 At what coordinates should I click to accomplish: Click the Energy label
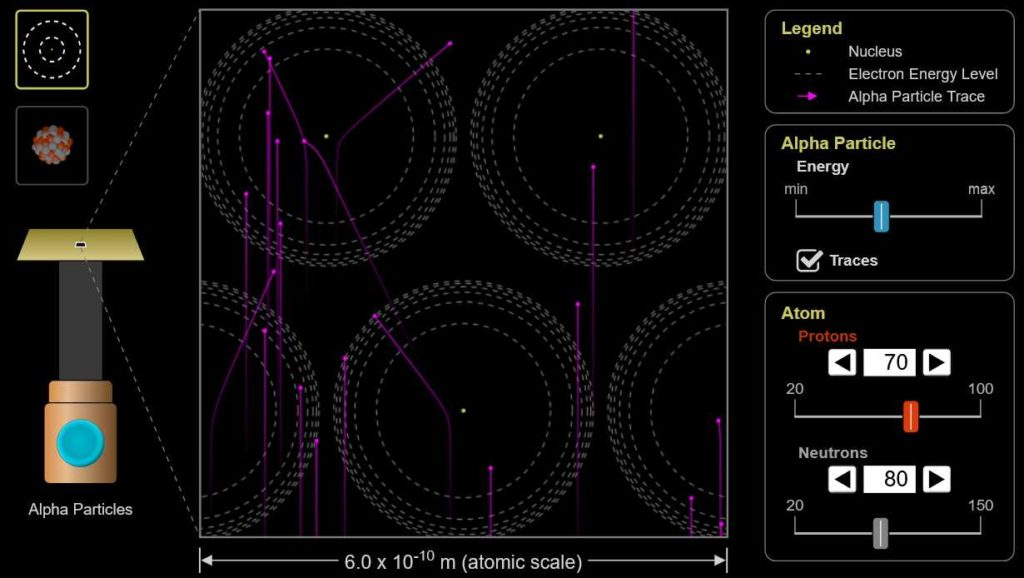tap(822, 166)
